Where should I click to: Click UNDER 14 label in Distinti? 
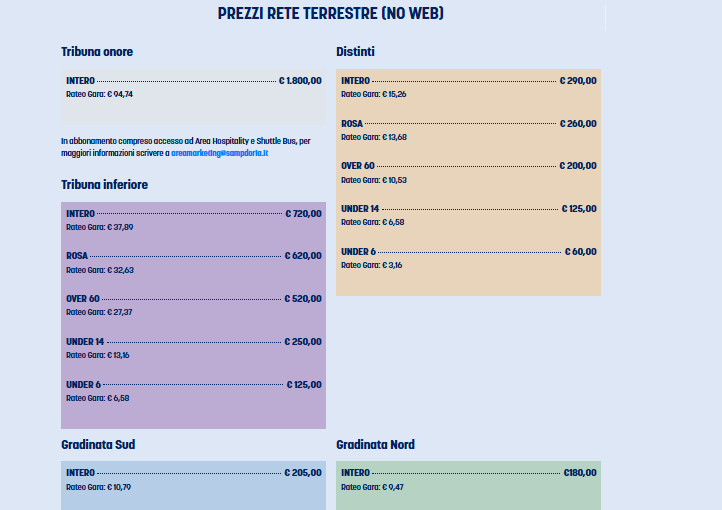pyautogui.click(x=360, y=209)
